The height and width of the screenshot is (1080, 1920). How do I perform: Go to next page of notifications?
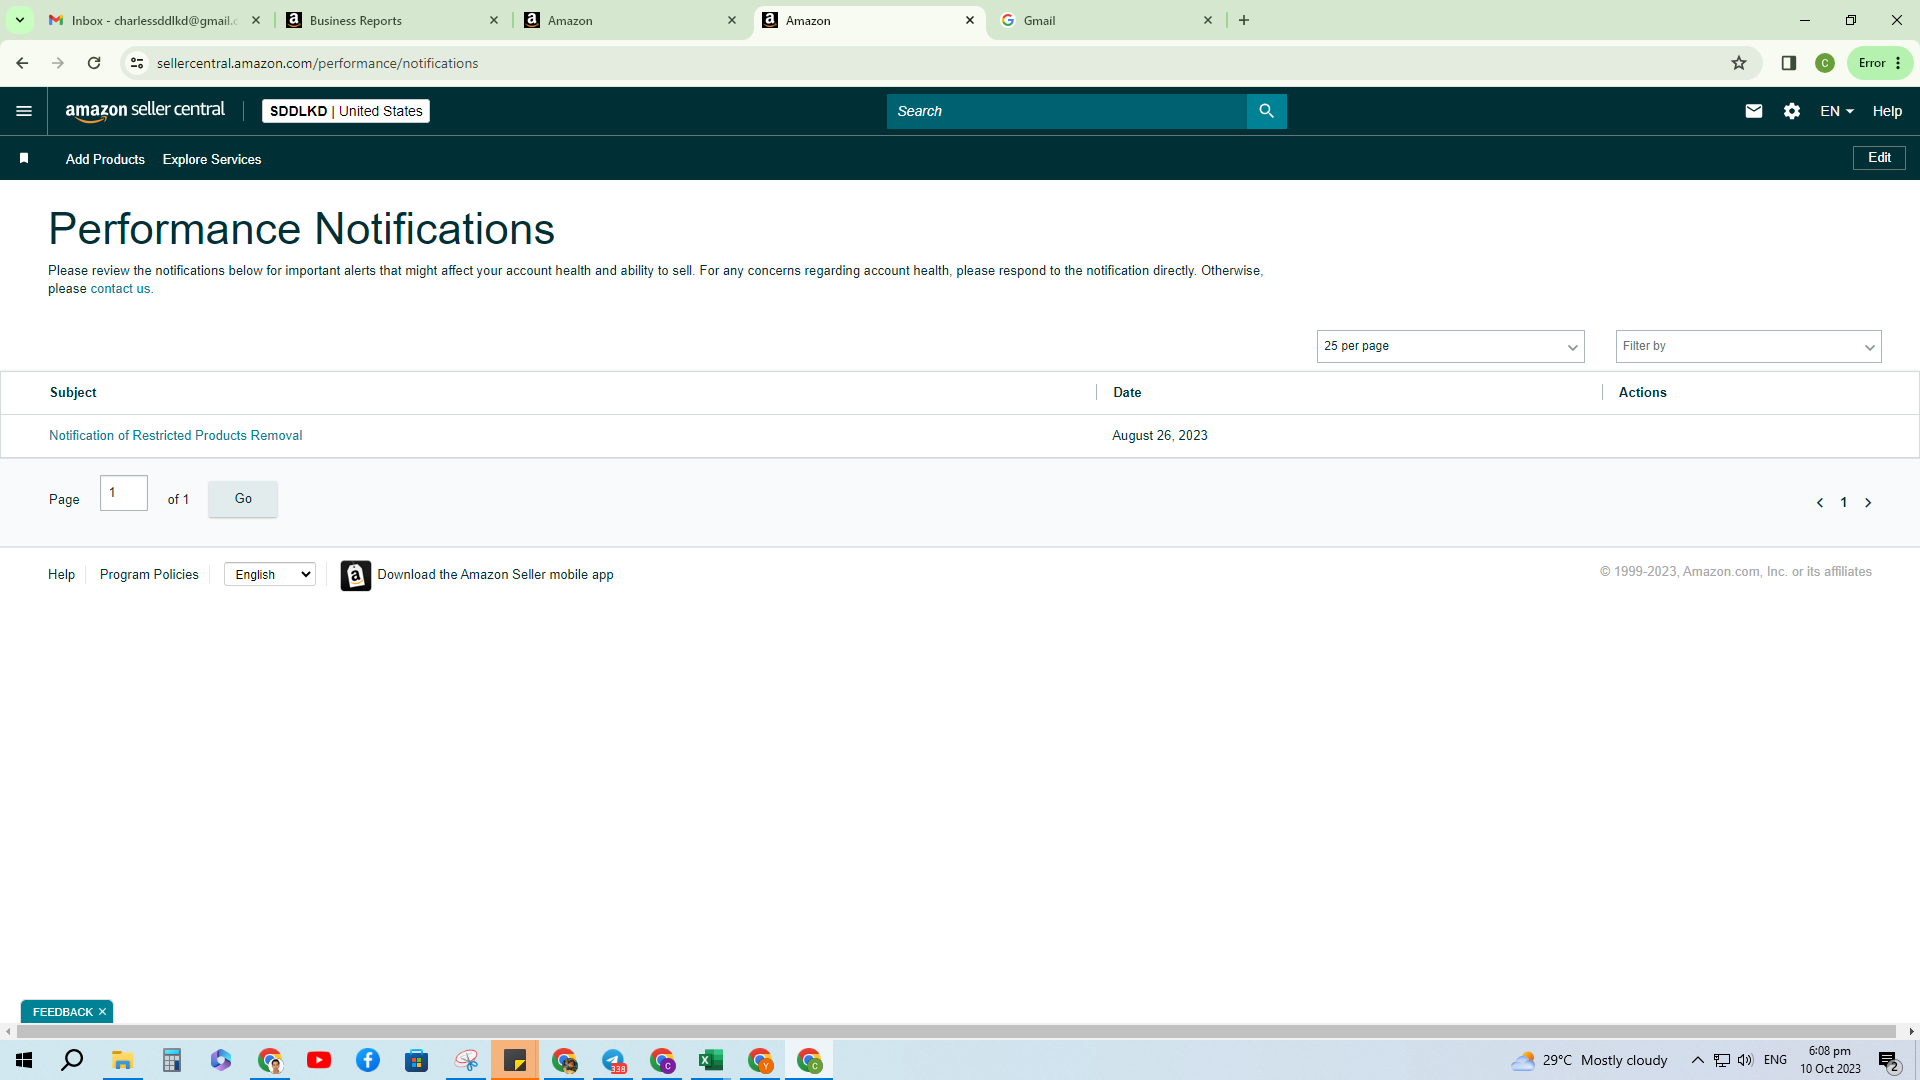tap(1868, 503)
